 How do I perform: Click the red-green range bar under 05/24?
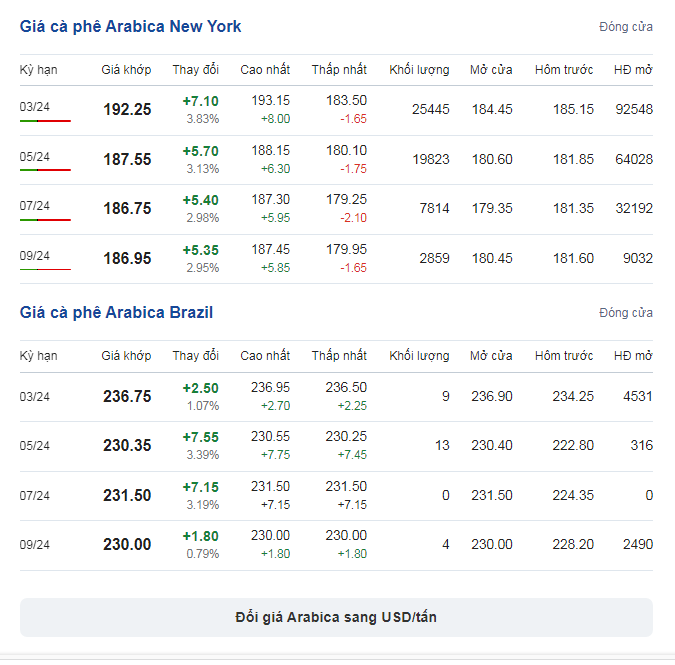(x=45, y=170)
